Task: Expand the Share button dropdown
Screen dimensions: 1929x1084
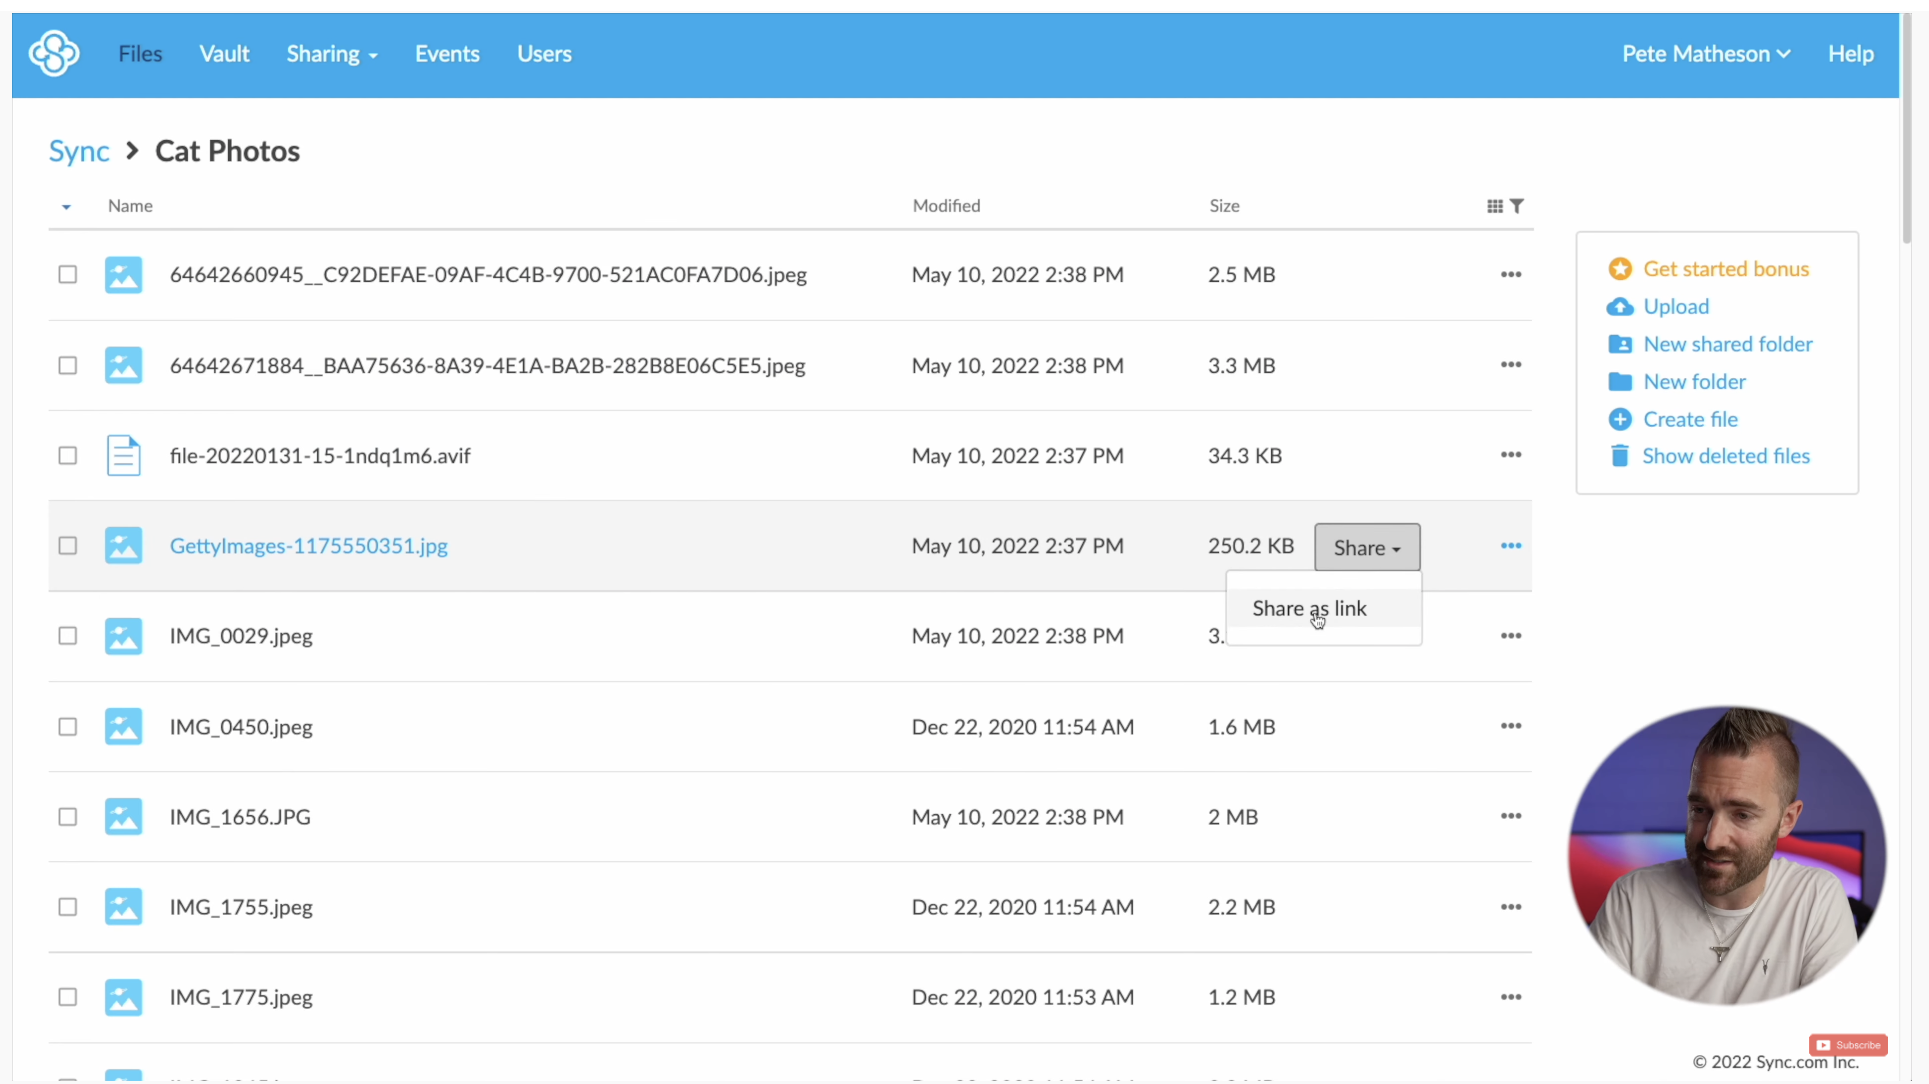Action: pos(1367,546)
